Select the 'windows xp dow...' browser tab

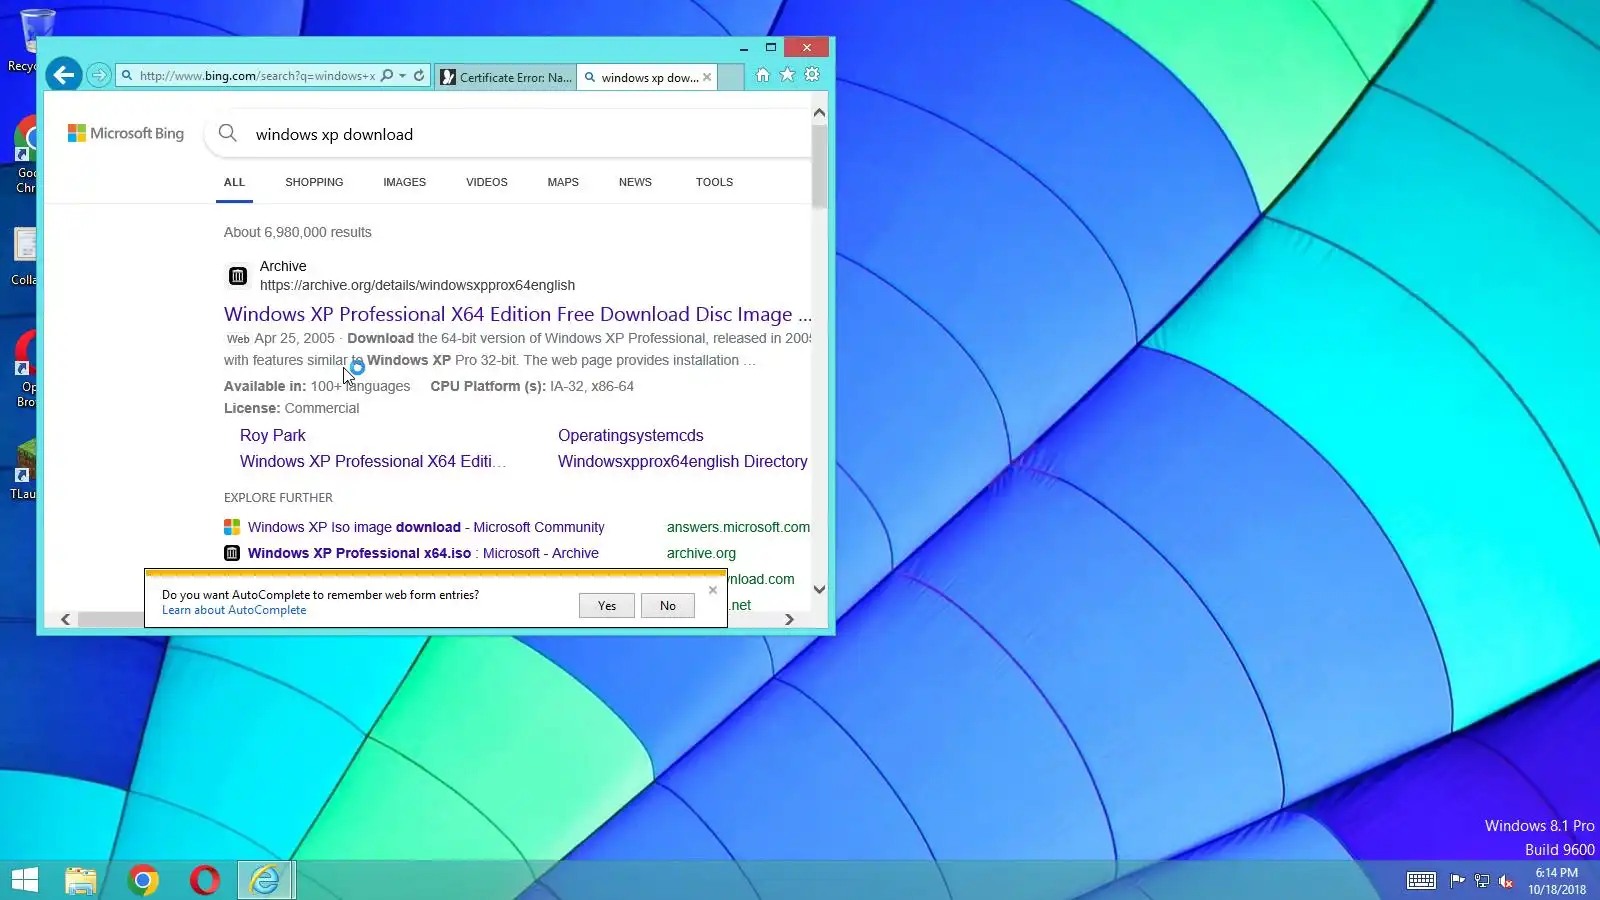pyautogui.click(x=648, y=77)
